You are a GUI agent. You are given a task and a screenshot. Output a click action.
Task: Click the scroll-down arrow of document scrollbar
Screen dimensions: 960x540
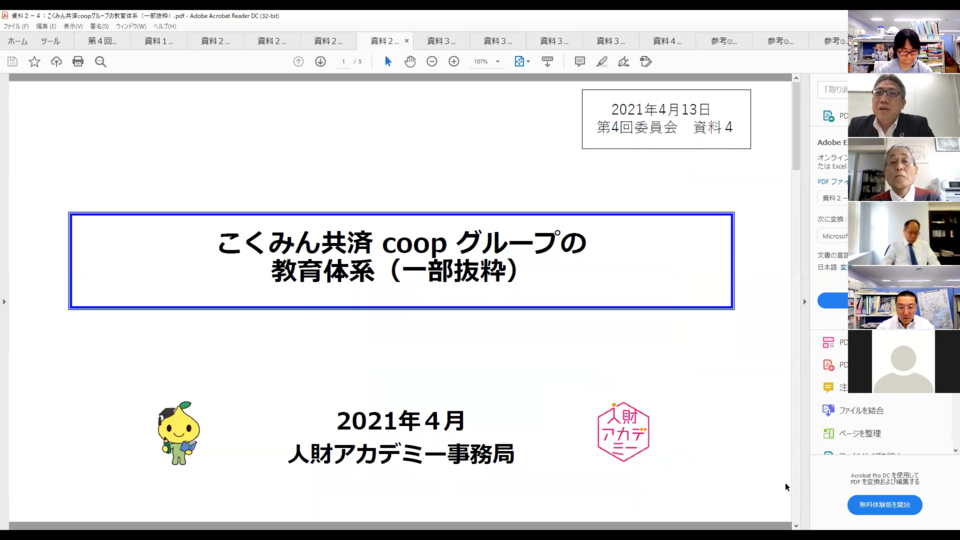pos(796,525)
